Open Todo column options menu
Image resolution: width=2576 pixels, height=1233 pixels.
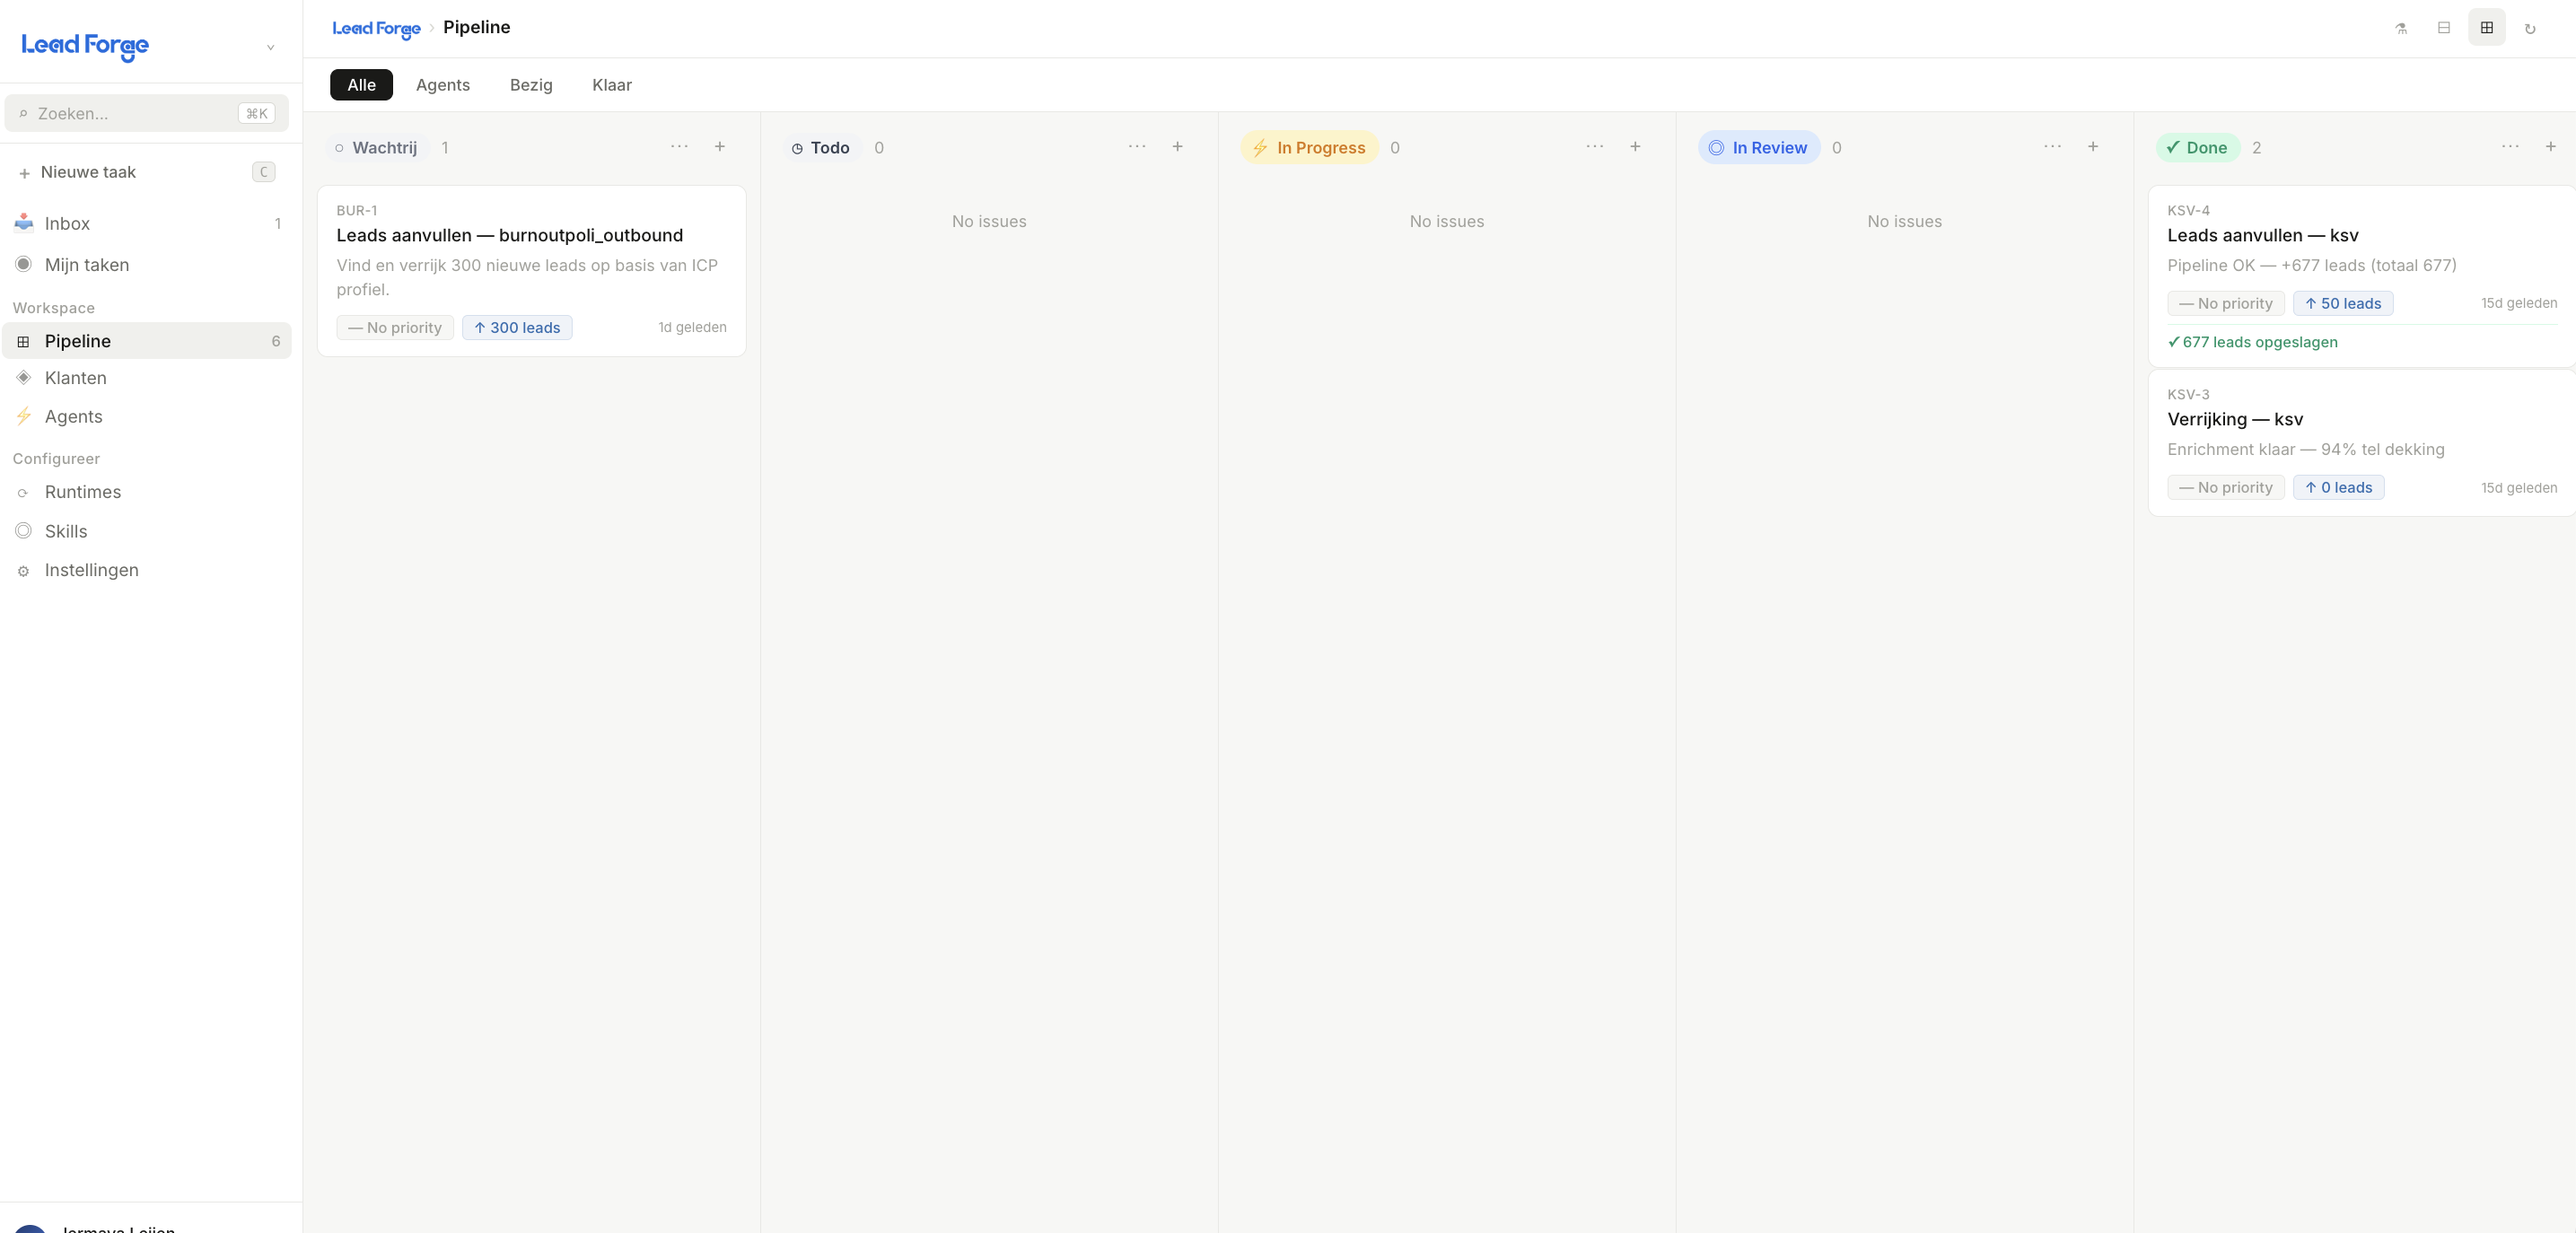coord(1138,147)
